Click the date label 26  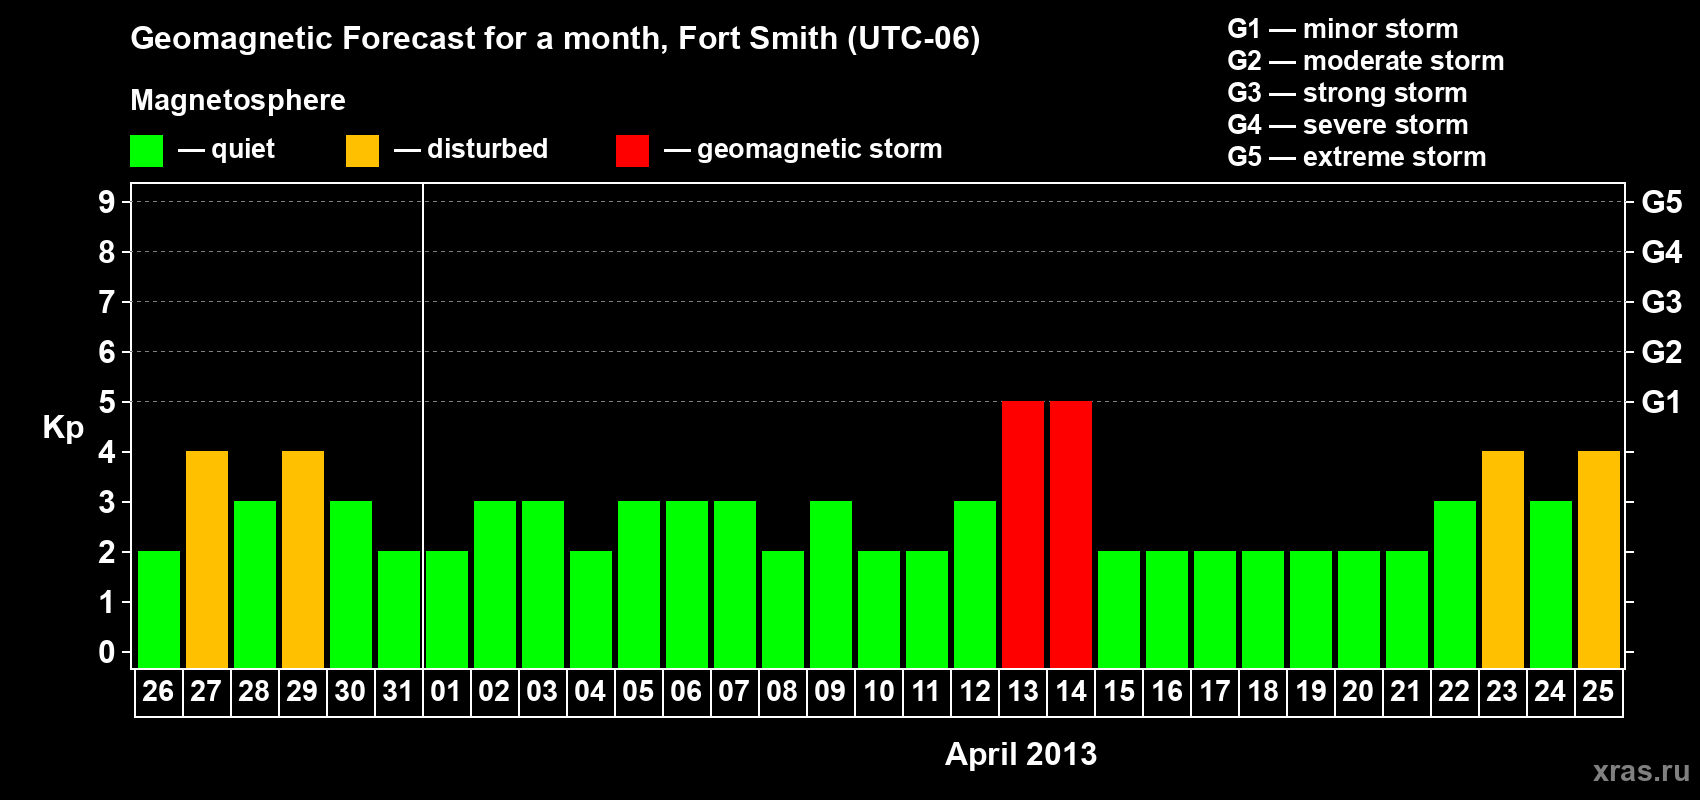coord(158,691)
